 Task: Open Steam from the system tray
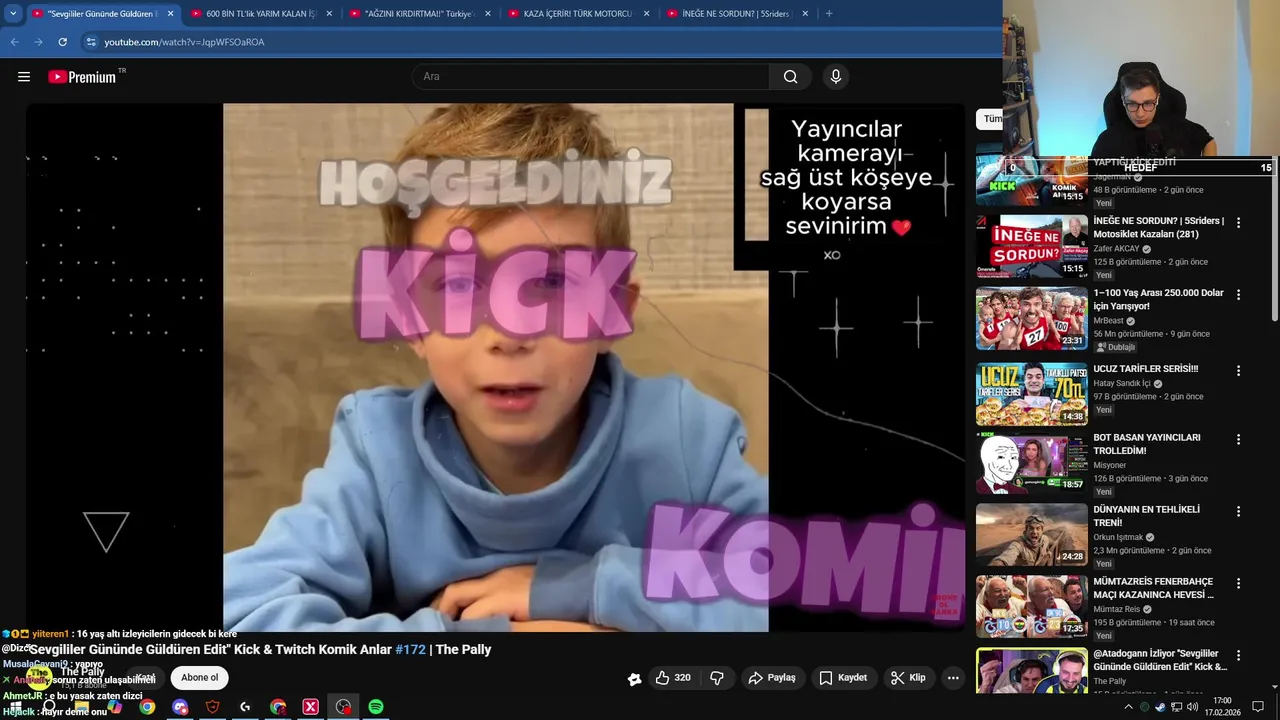(x=1161, y=707)
